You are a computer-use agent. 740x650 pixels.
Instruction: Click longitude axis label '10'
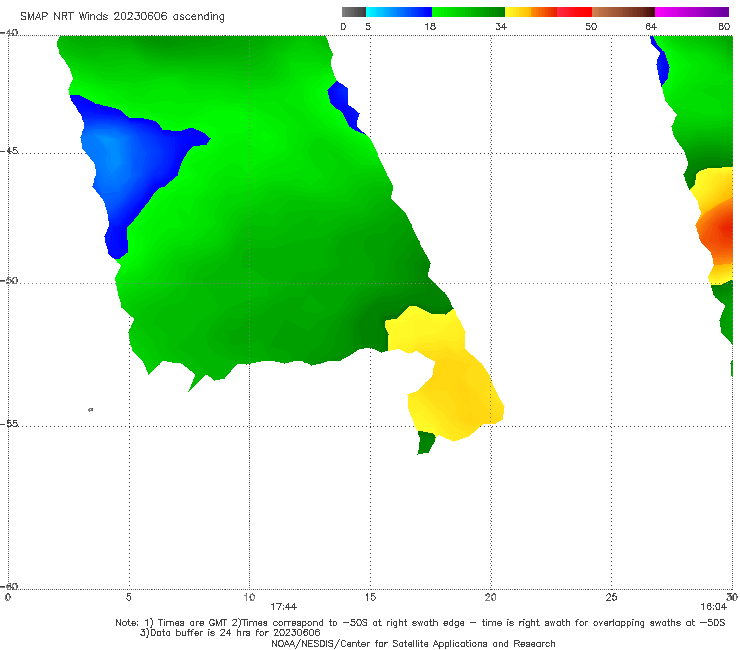pos(249,598)
